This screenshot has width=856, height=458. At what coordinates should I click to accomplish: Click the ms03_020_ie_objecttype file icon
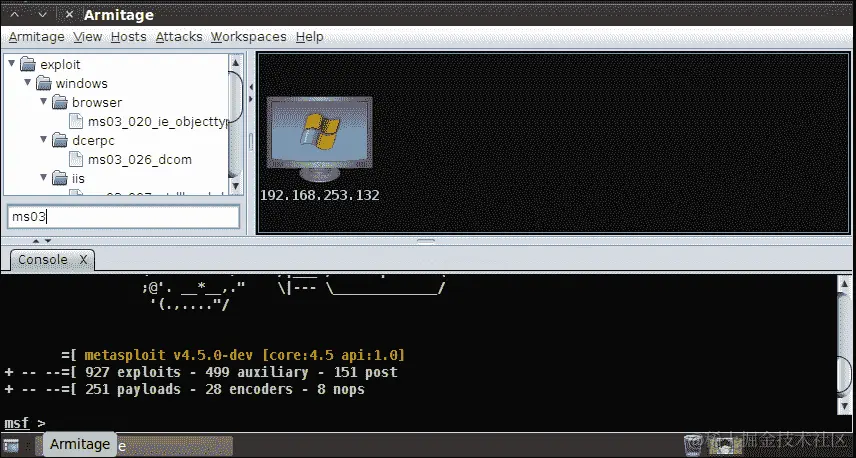tap(76, 121)
